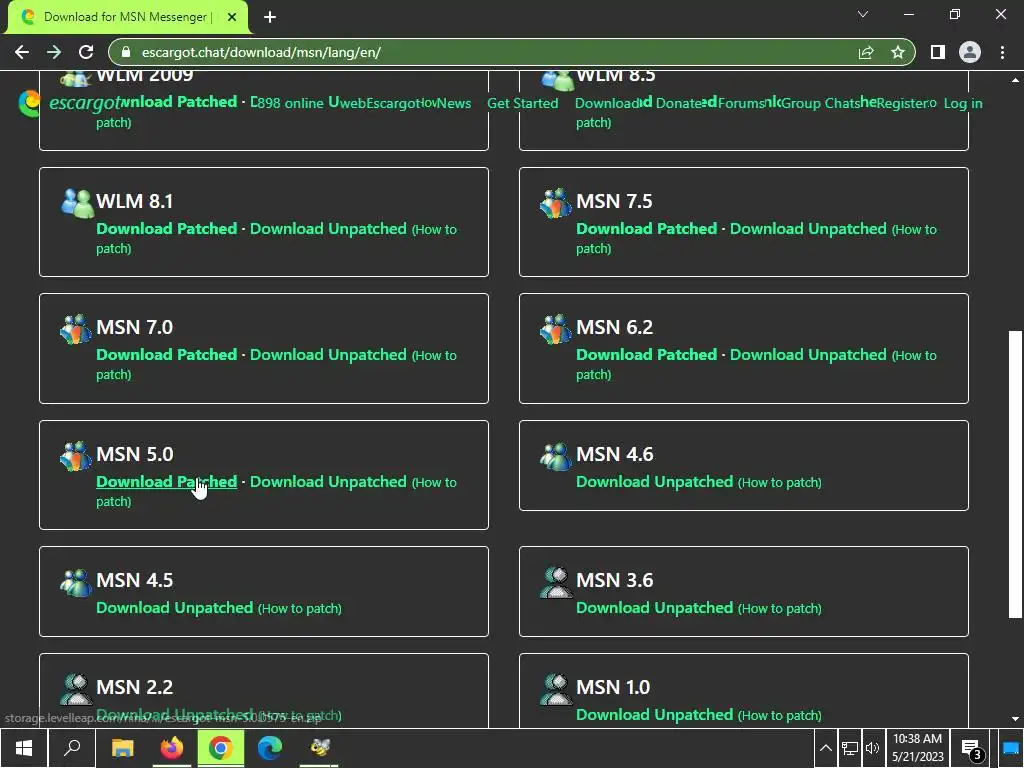Open Register in site navigation

click(902, 103)
